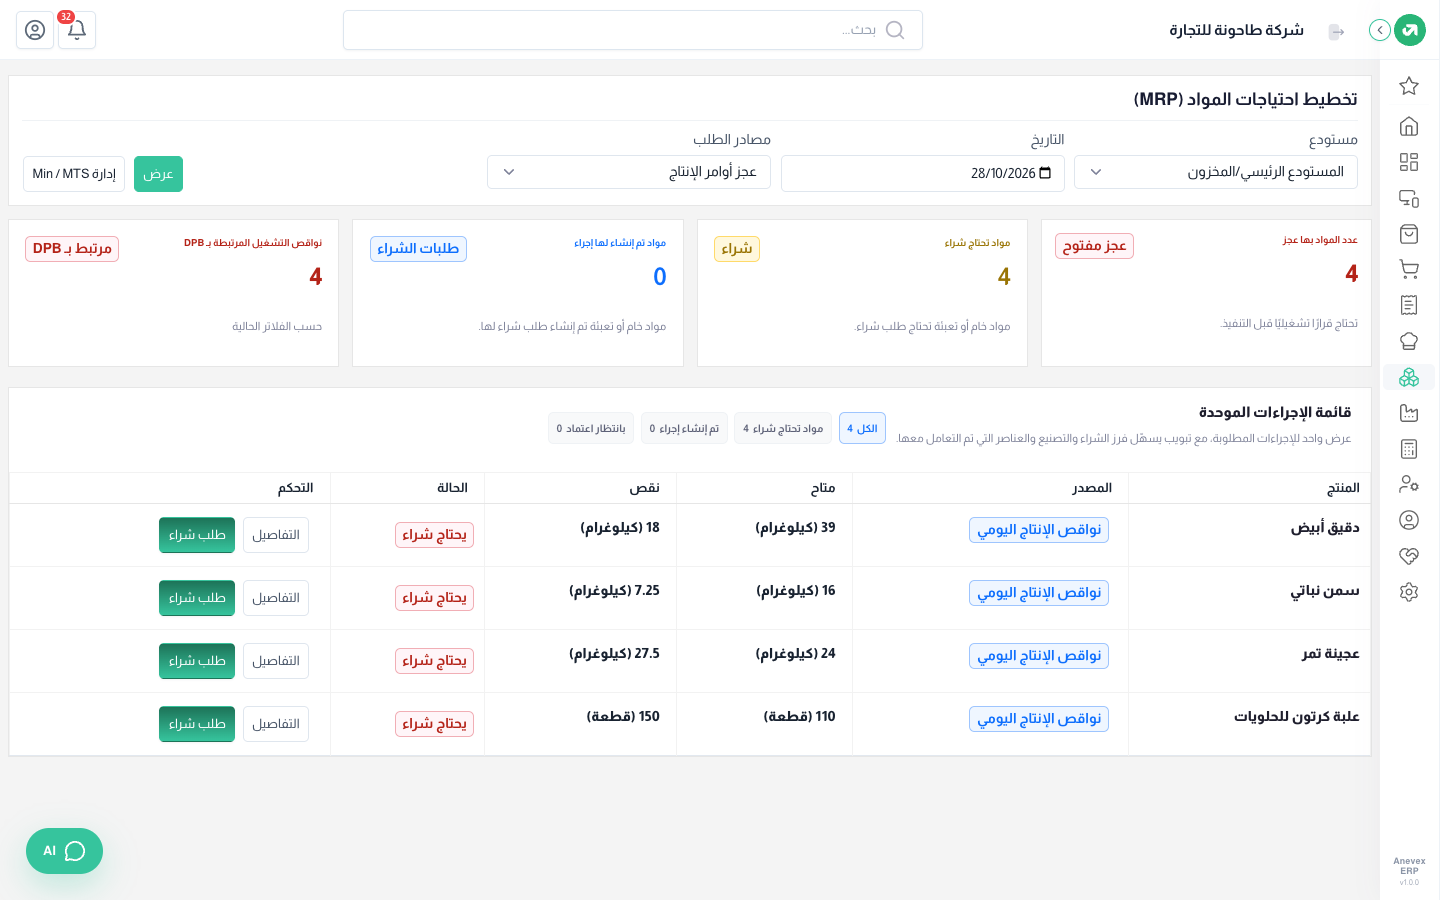Open notifications bell with 32 badge

(x=77, y=30)
